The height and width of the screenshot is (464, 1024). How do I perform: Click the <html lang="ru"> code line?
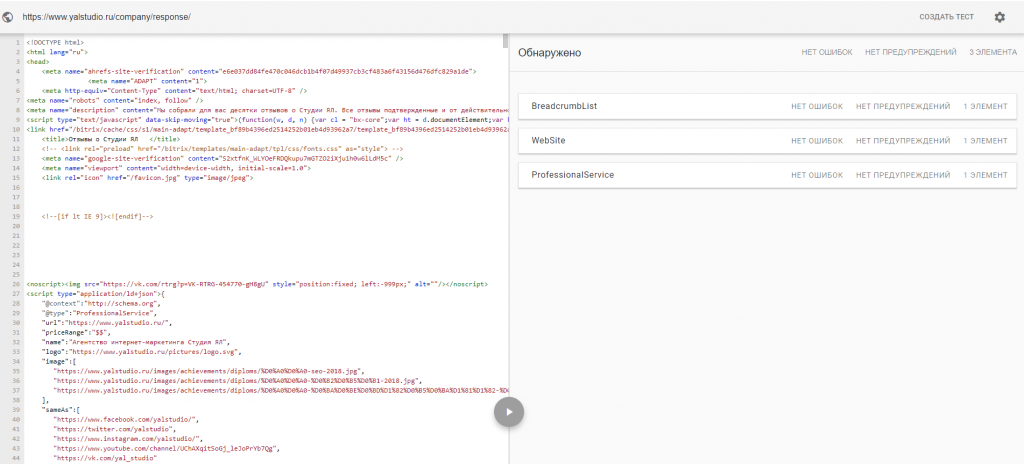[x=57, y=52]
